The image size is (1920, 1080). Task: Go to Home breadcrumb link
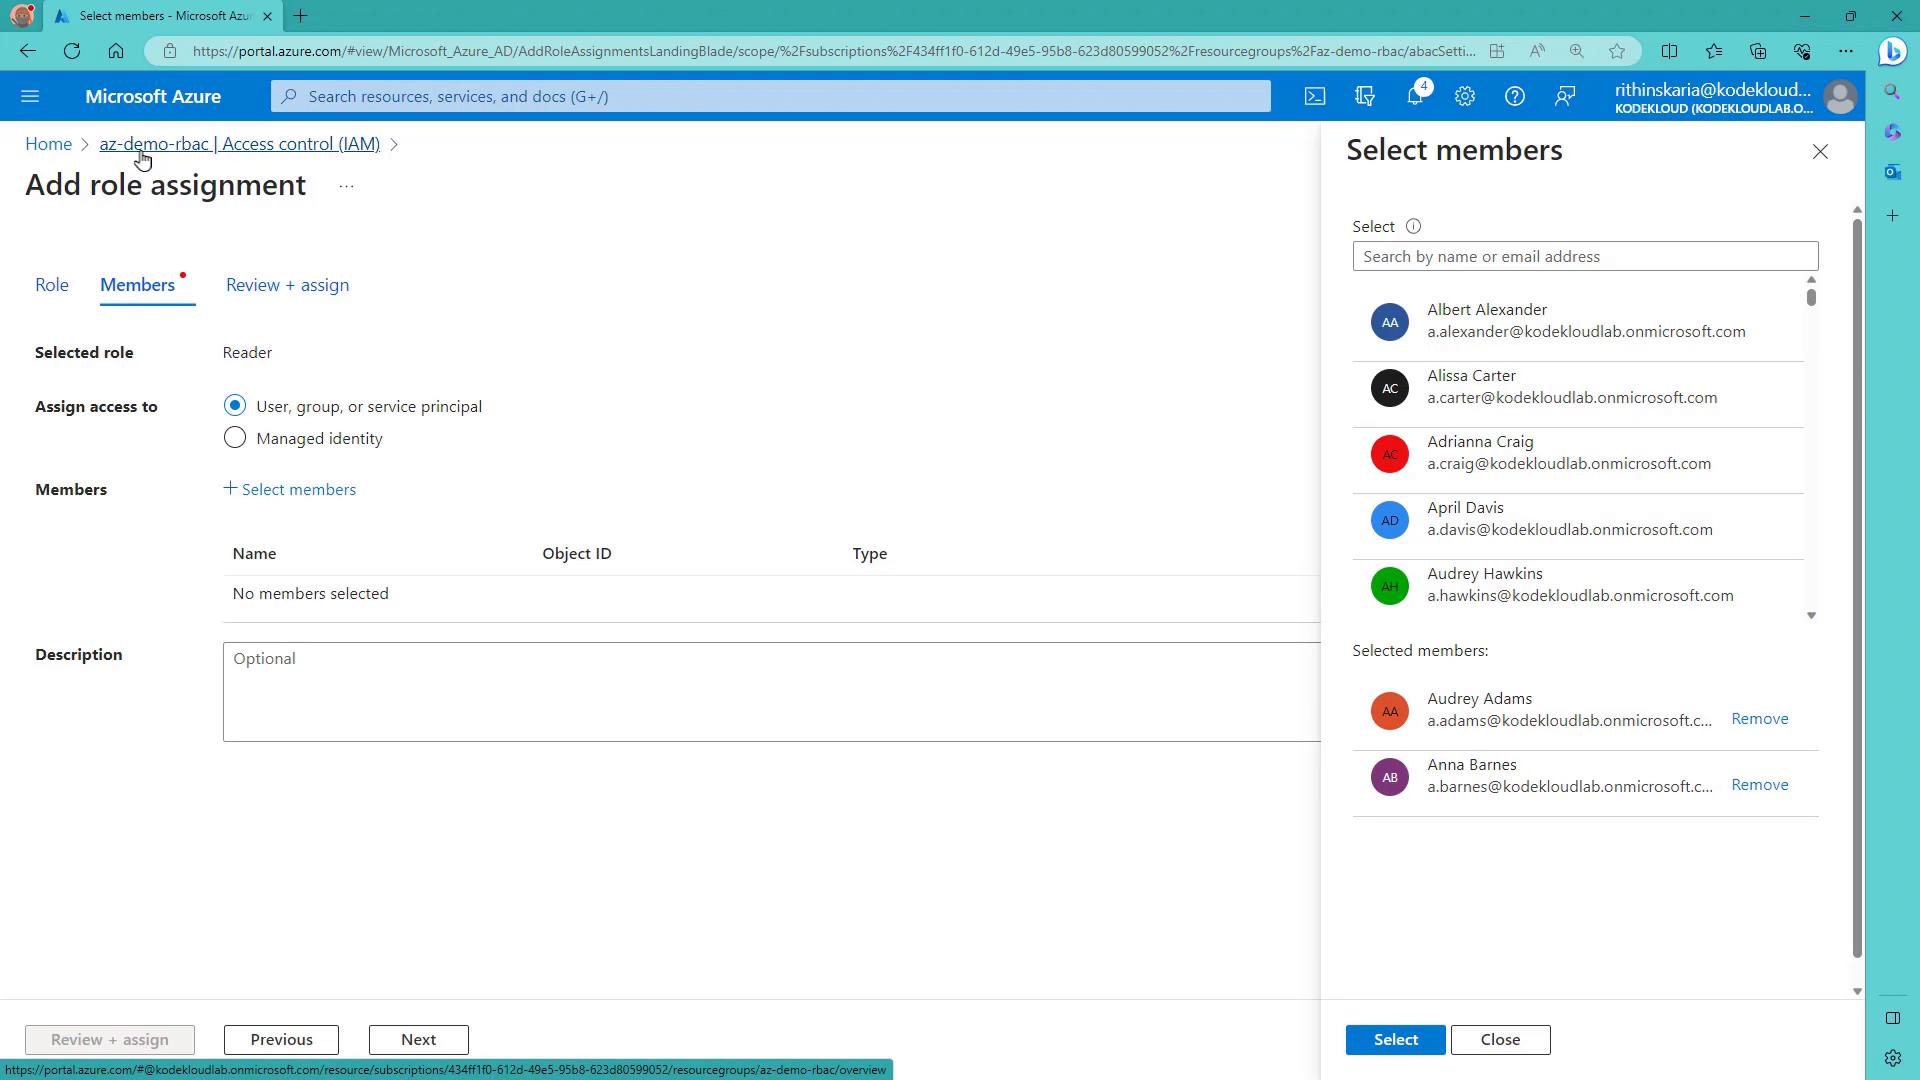(x=48, y=144)
